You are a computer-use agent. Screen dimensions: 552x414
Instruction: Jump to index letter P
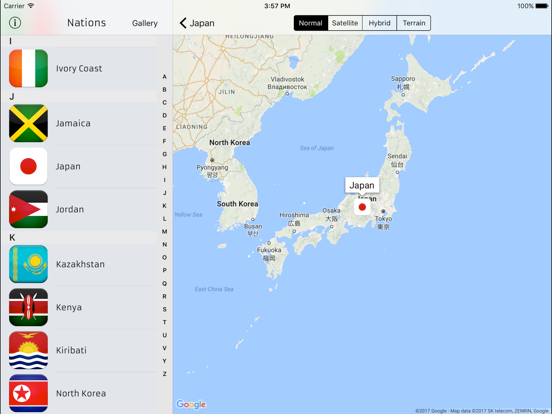click(x=164, y=270)
